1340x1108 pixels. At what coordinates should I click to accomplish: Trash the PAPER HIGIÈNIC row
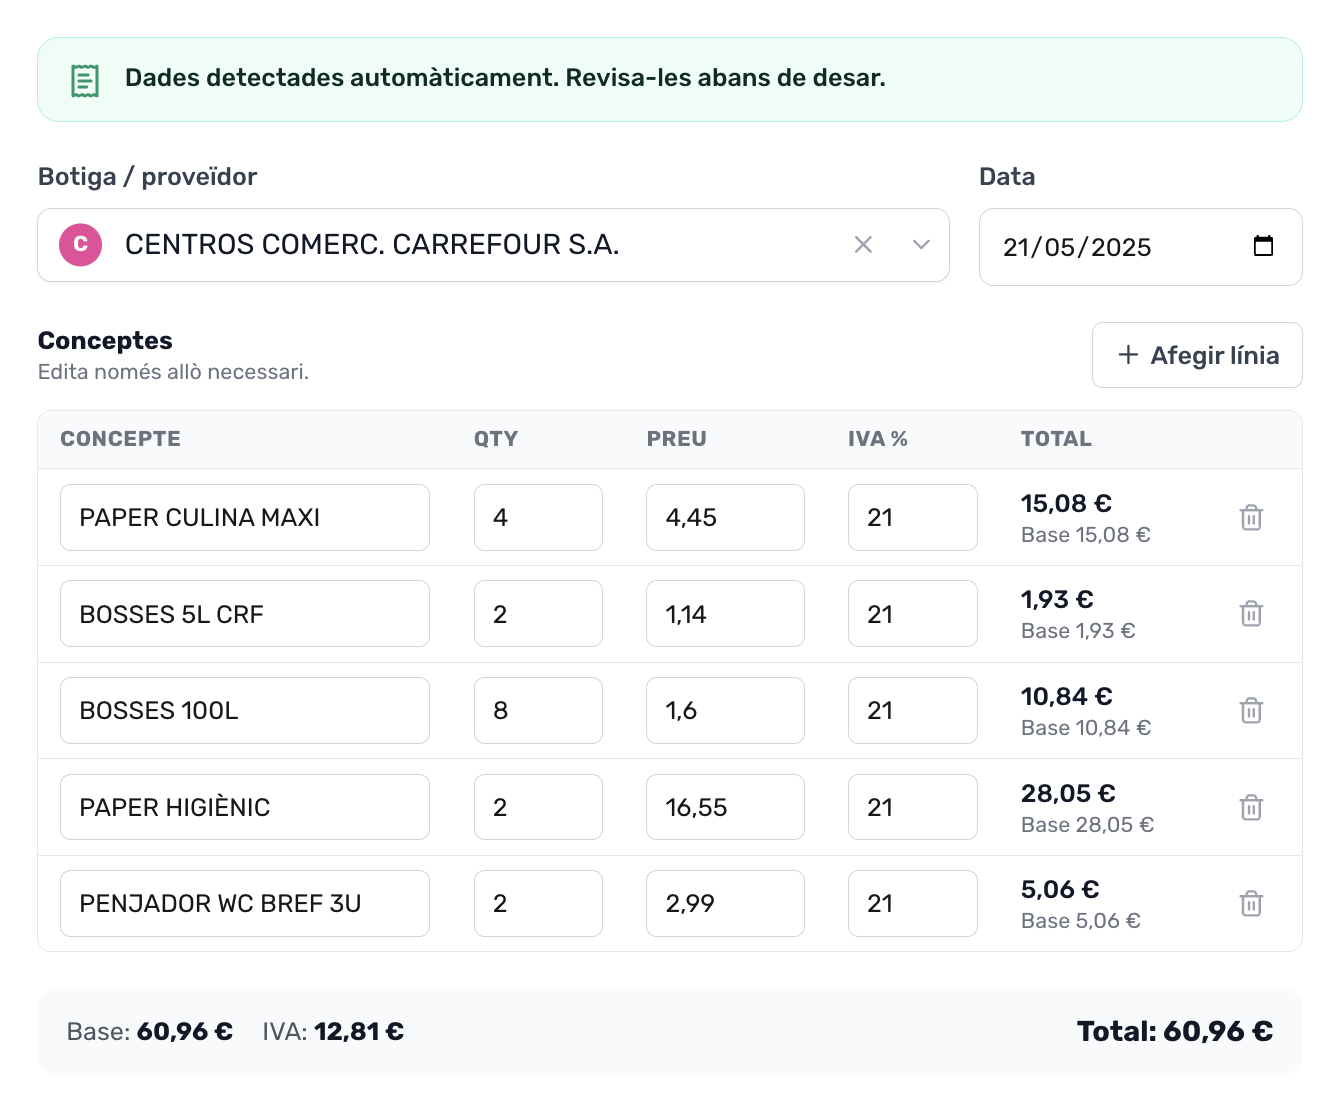(x=1251, y=807)
